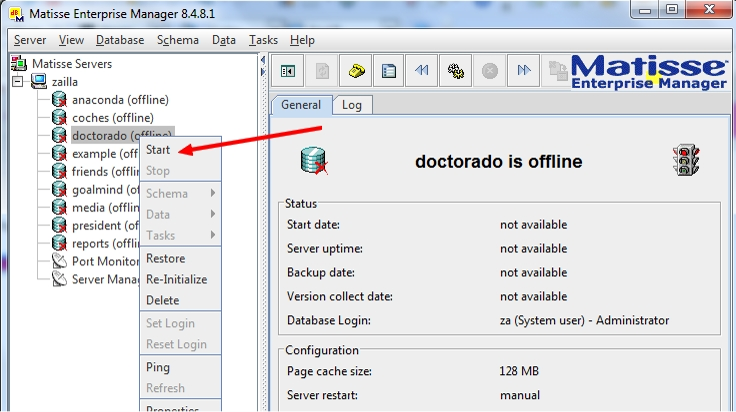Select coches (offline) in the tree

tap(113, 117)
